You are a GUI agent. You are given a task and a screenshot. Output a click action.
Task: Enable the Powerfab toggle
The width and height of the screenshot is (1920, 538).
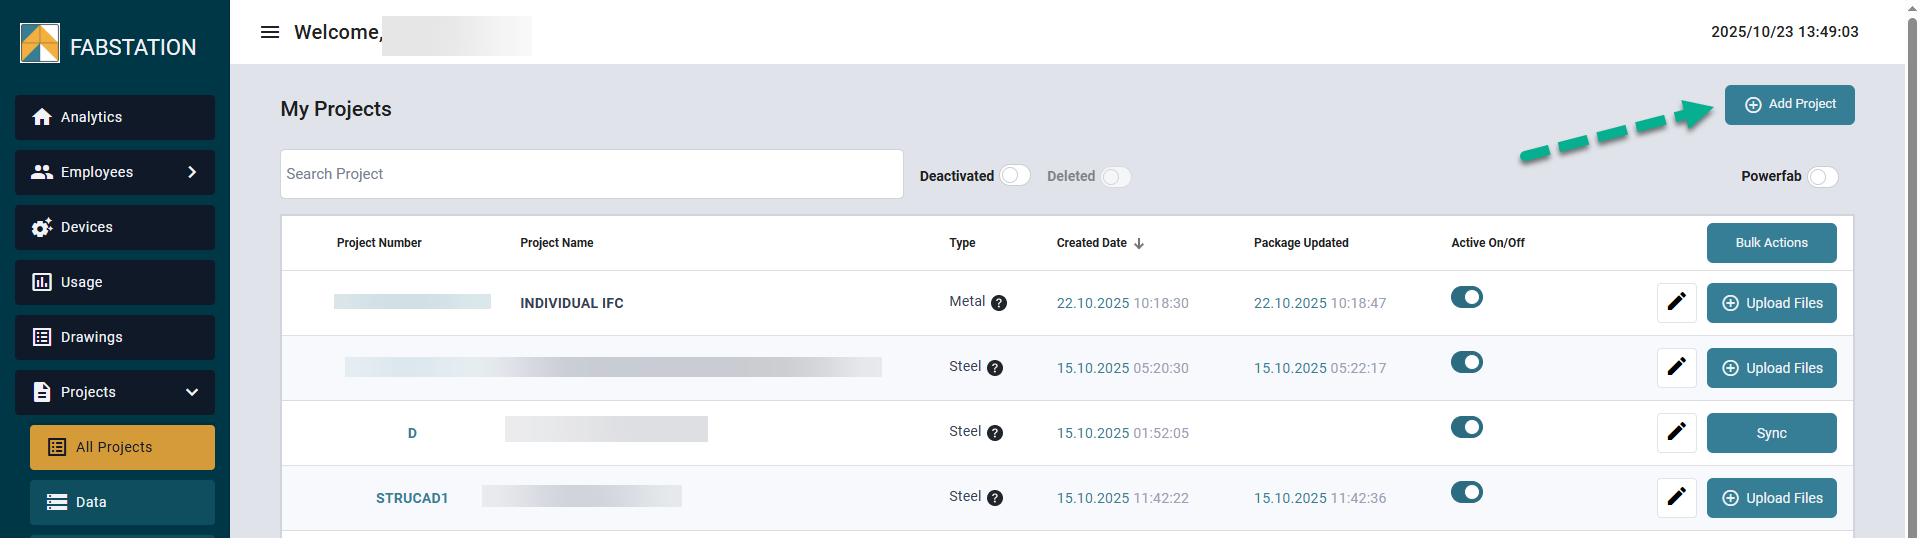1822,177
